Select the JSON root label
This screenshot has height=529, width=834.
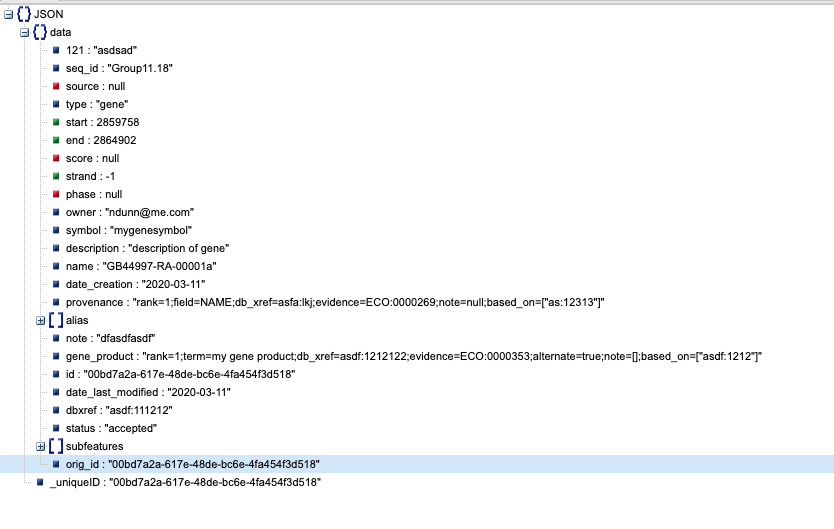click(48, 14)
